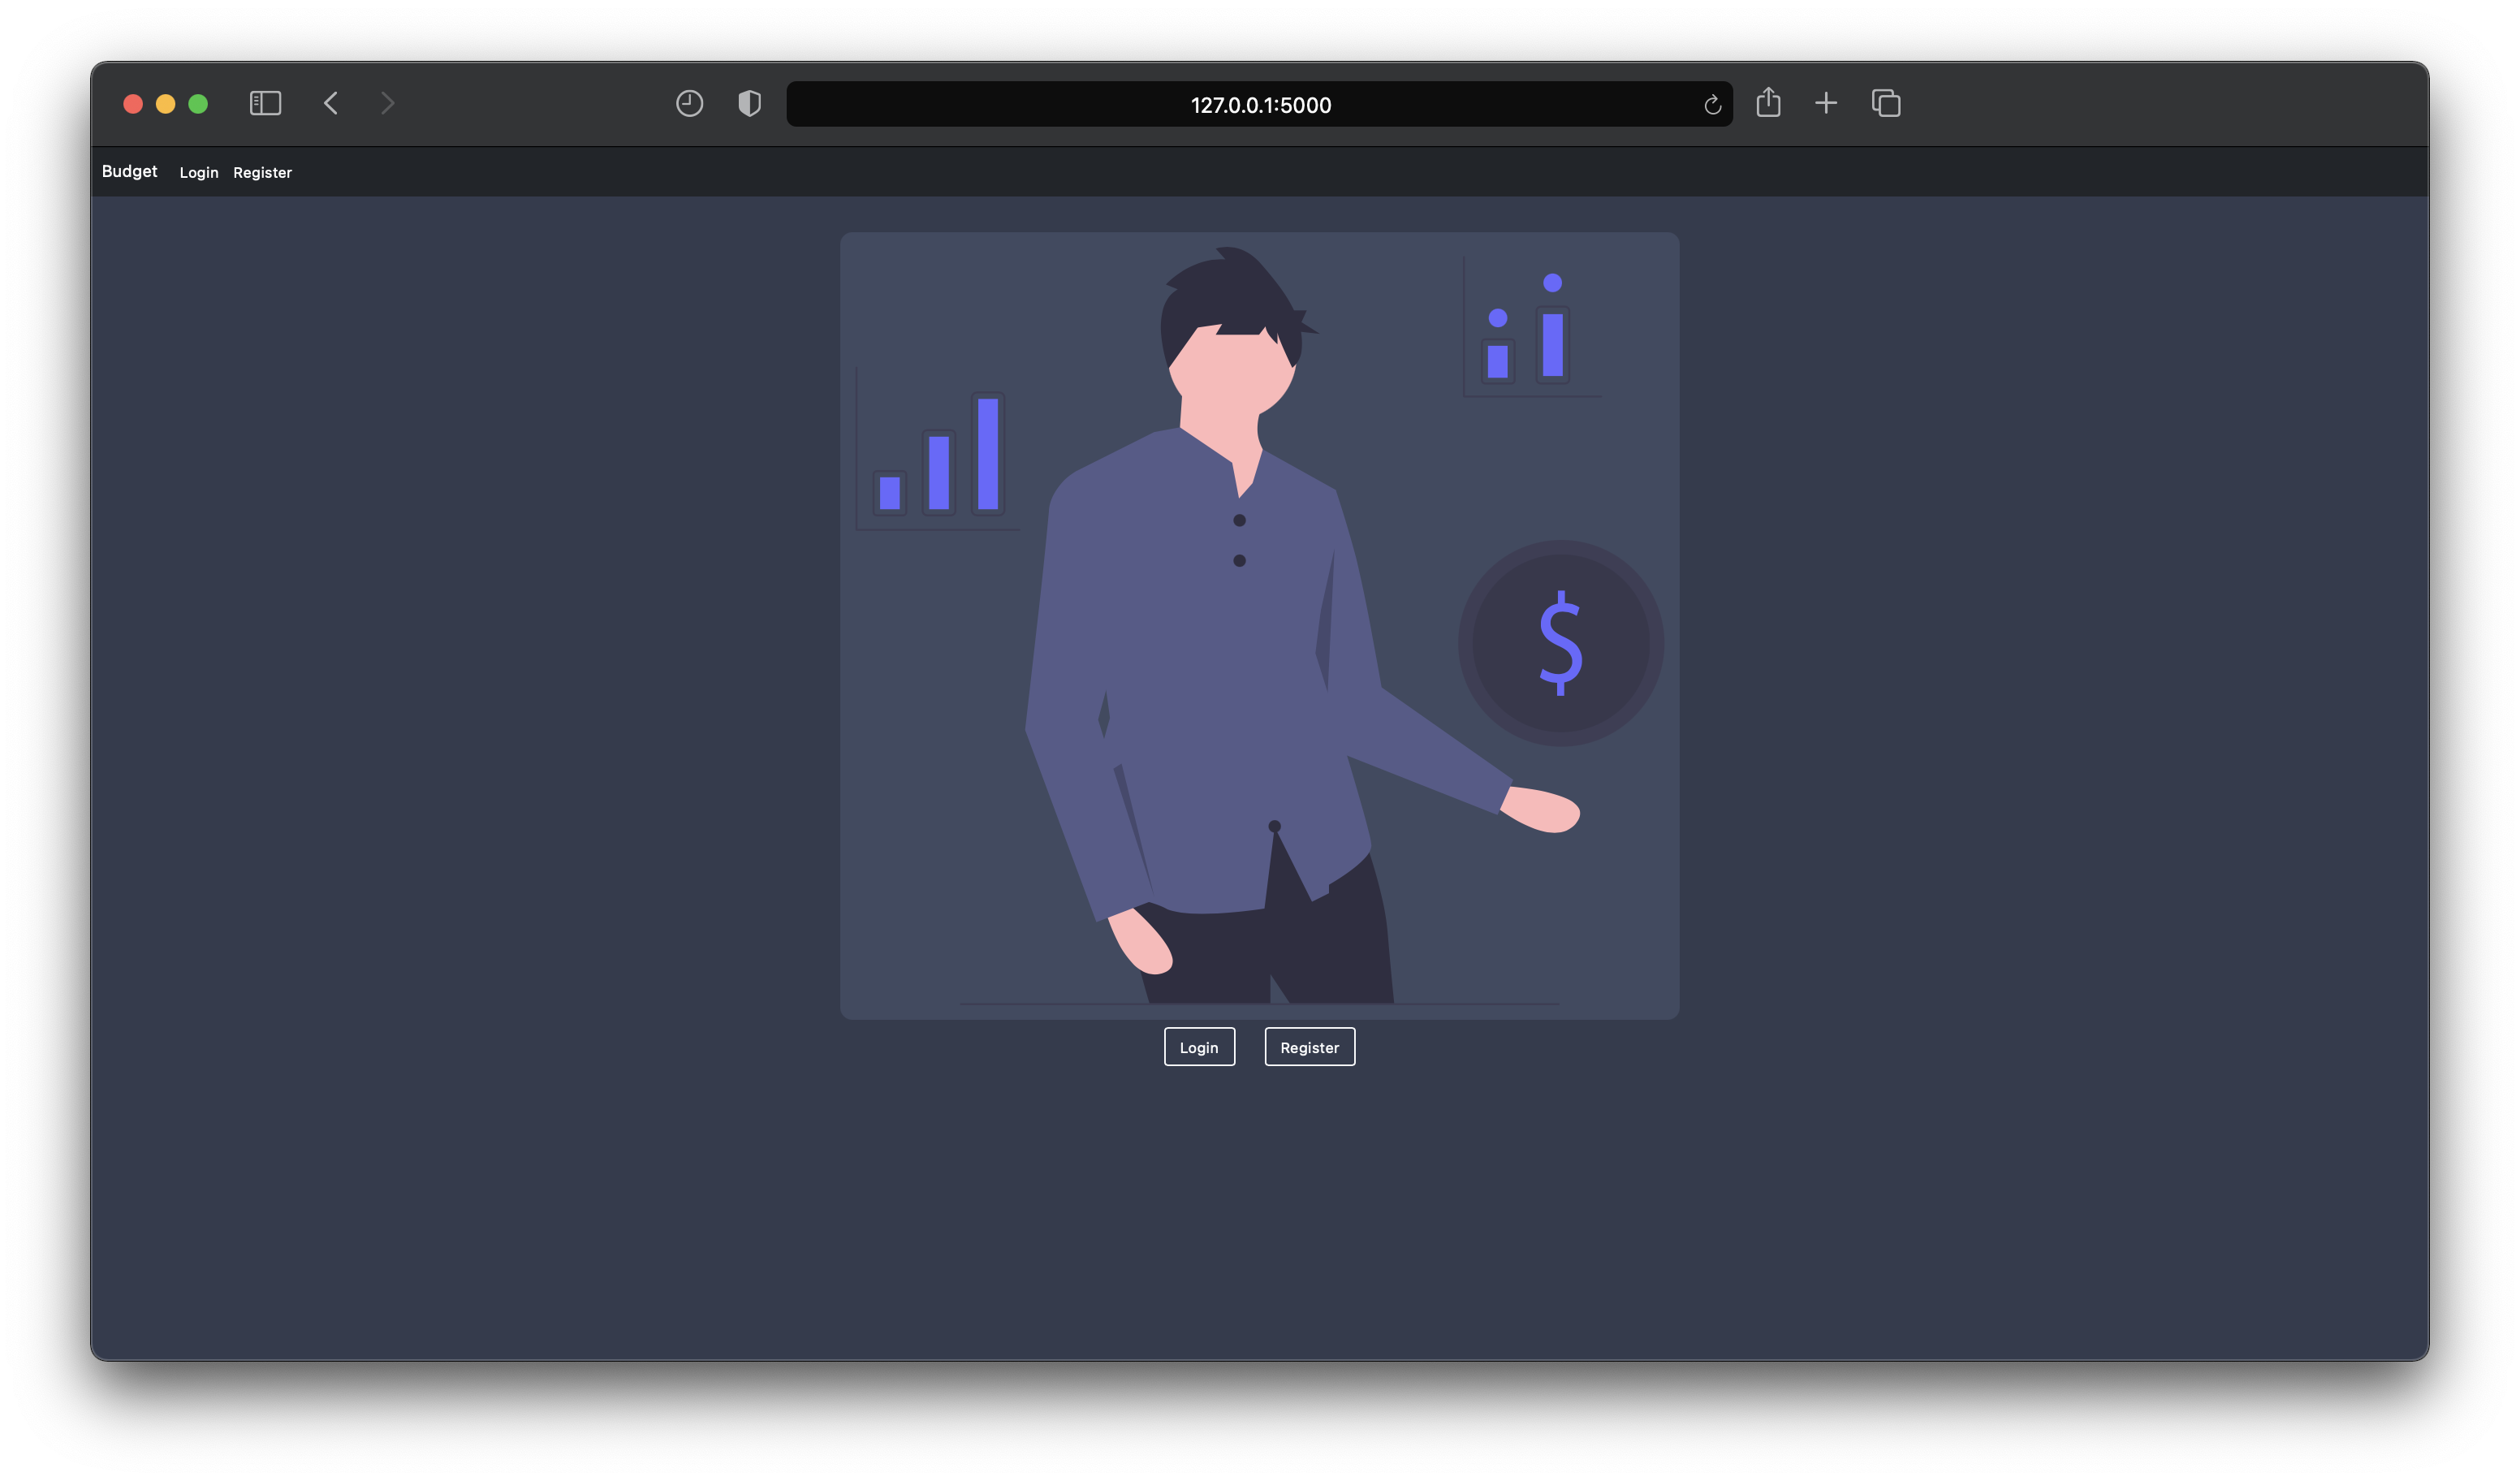Open the Share icon menu
The image size is (2520, 1481).
pyautogui.click(x=1768, y=103)
